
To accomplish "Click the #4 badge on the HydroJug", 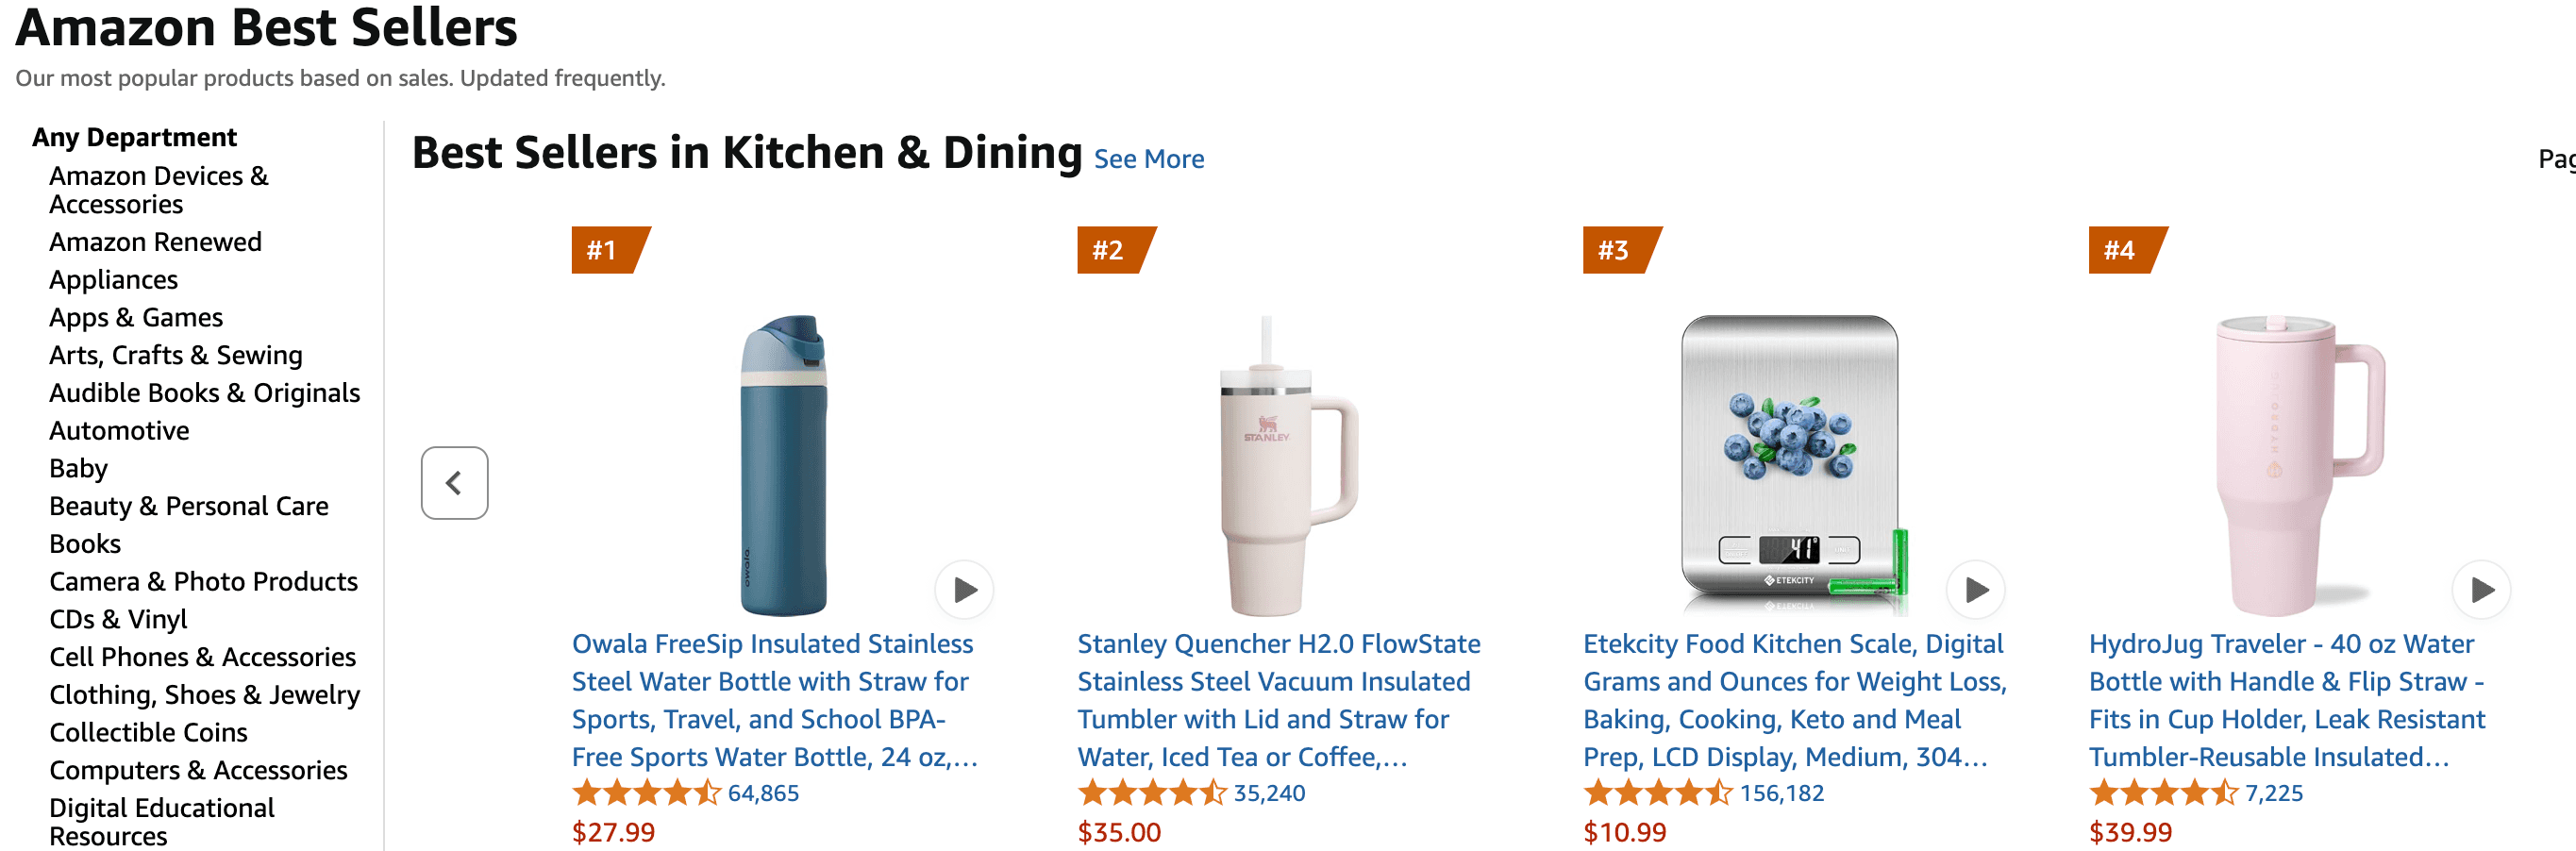I will point(2123,250).
